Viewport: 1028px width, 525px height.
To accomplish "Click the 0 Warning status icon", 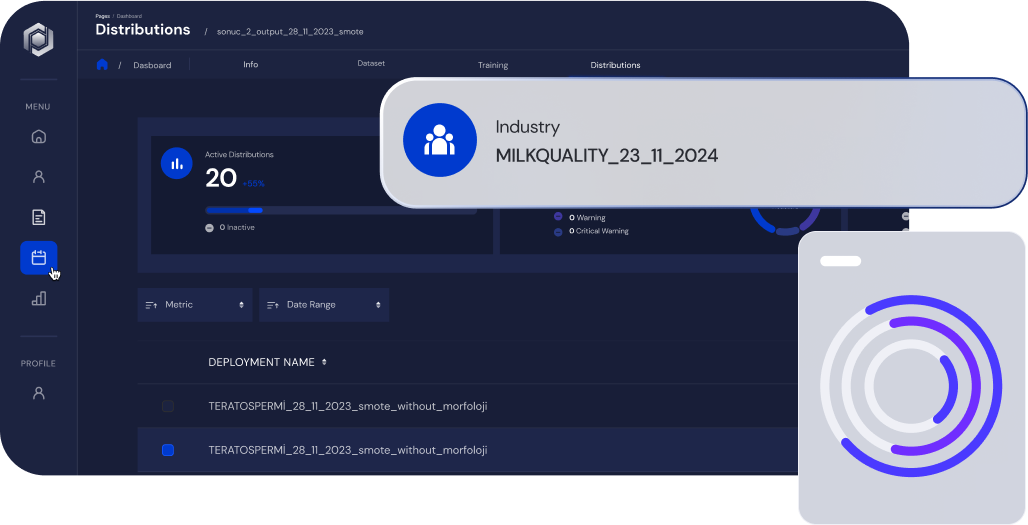I will tap(558, 217).
